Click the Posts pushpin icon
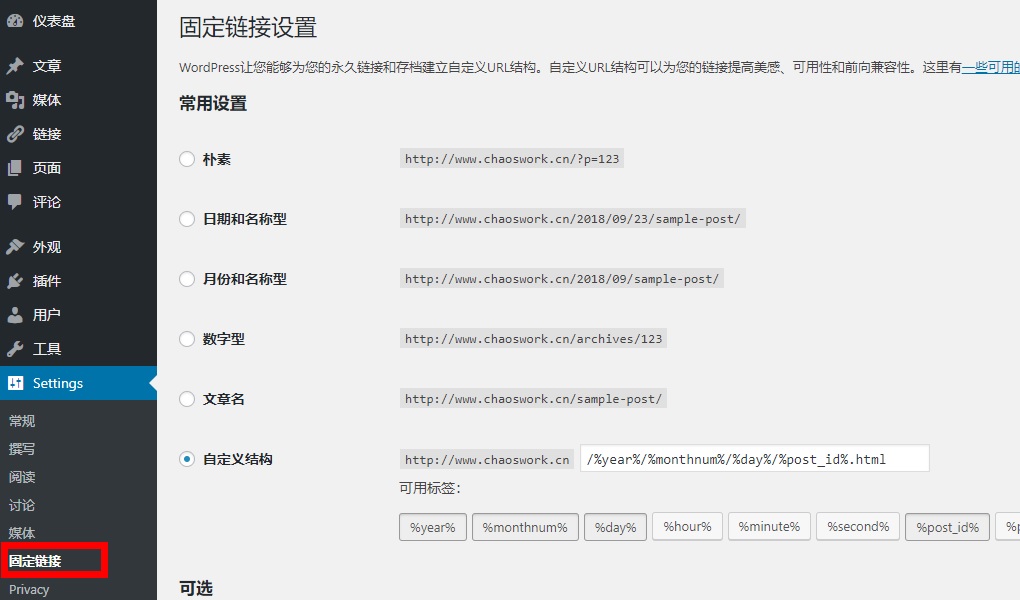The width and height of the screenshot is (1020, 600). [x=15, y=66]
